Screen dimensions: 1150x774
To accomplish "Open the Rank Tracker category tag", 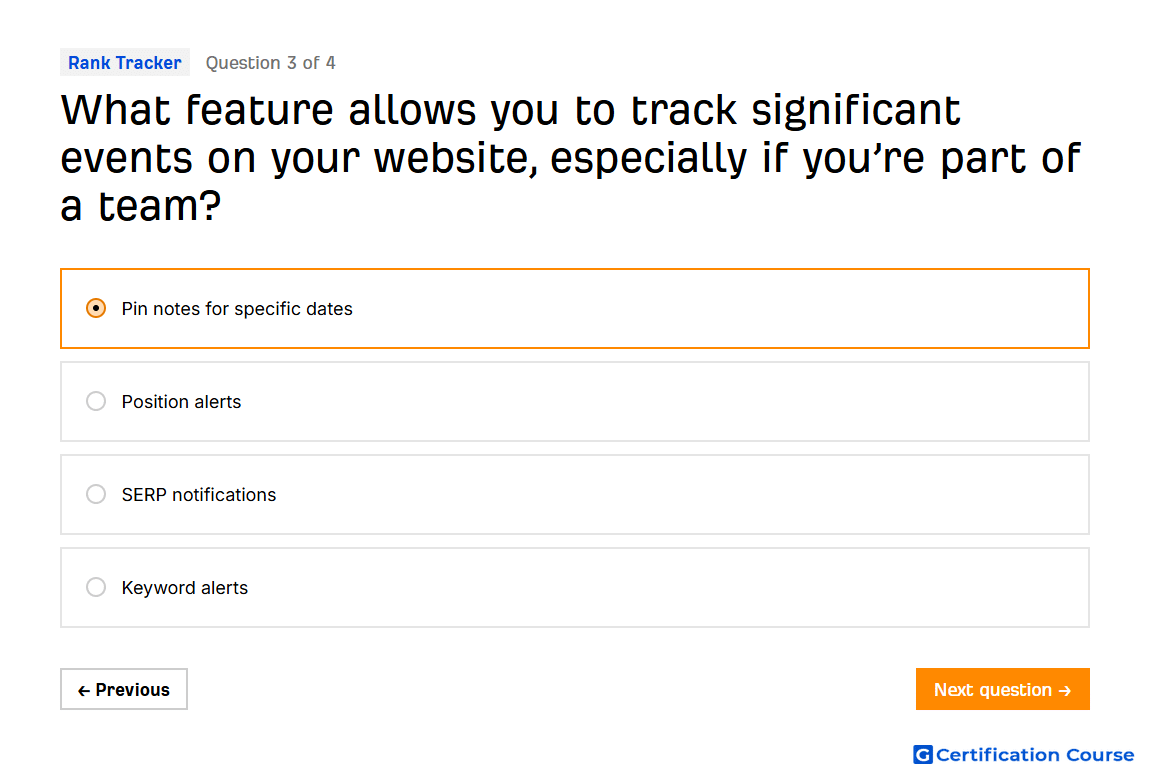I will [x=125, y=62].
